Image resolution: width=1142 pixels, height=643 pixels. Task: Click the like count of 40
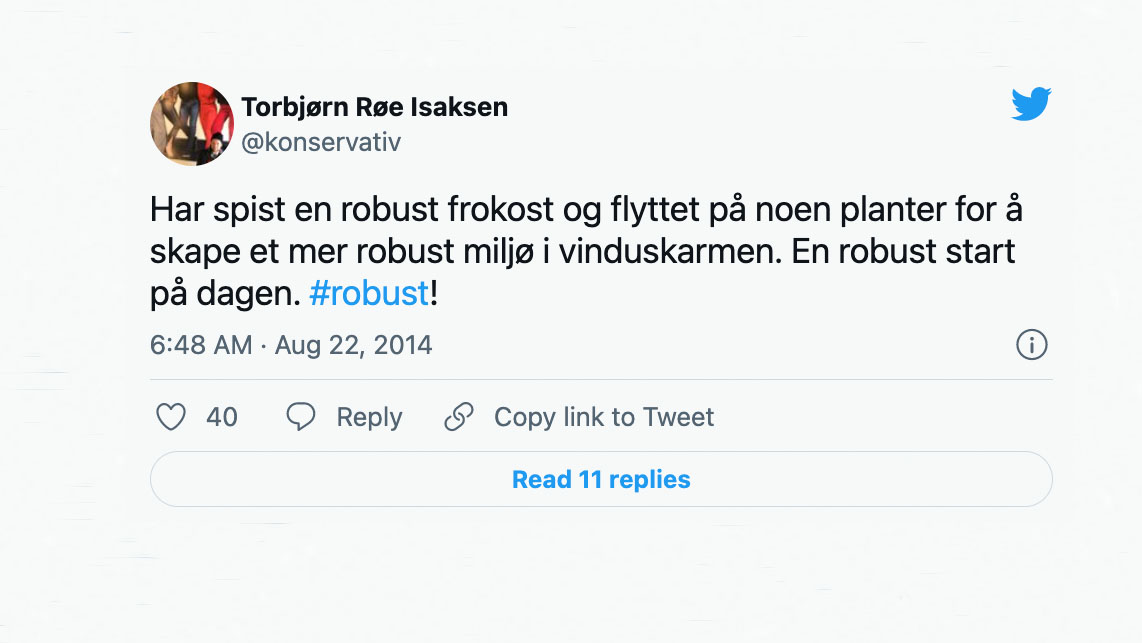[222, 417]
